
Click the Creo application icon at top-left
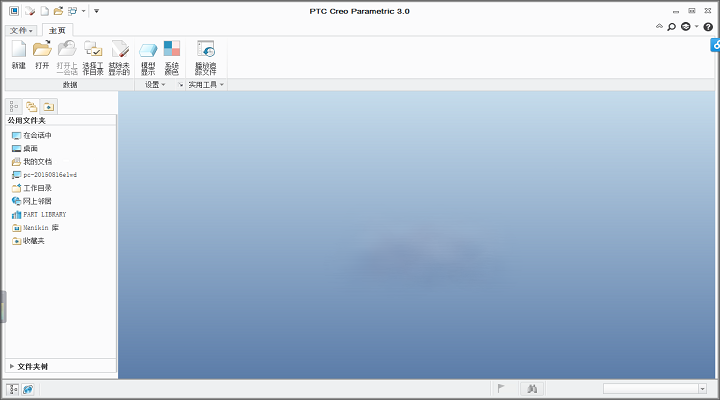(x=14, y=11)
